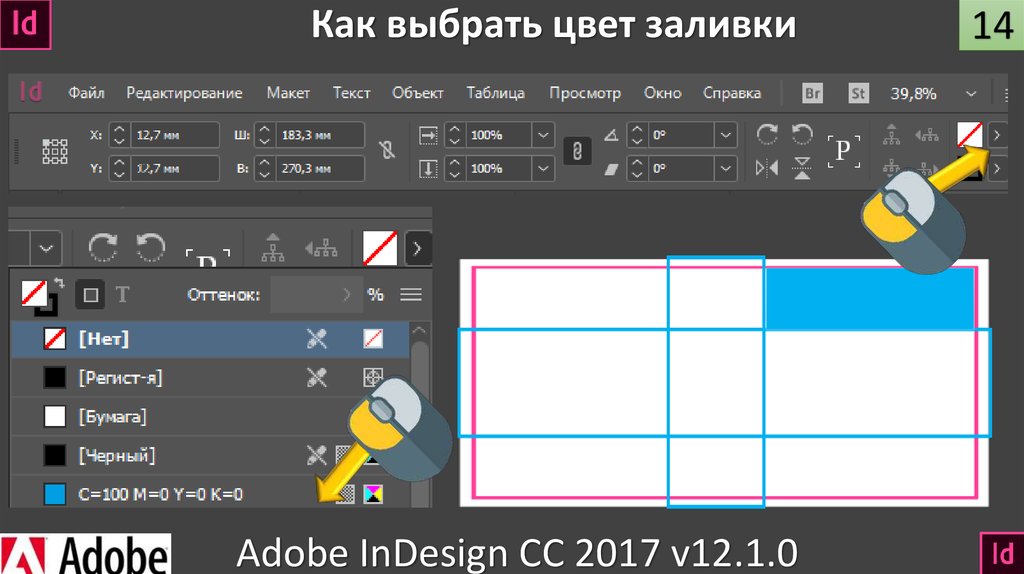Open the Swatches panel hamburger menu

pos(411,295)
